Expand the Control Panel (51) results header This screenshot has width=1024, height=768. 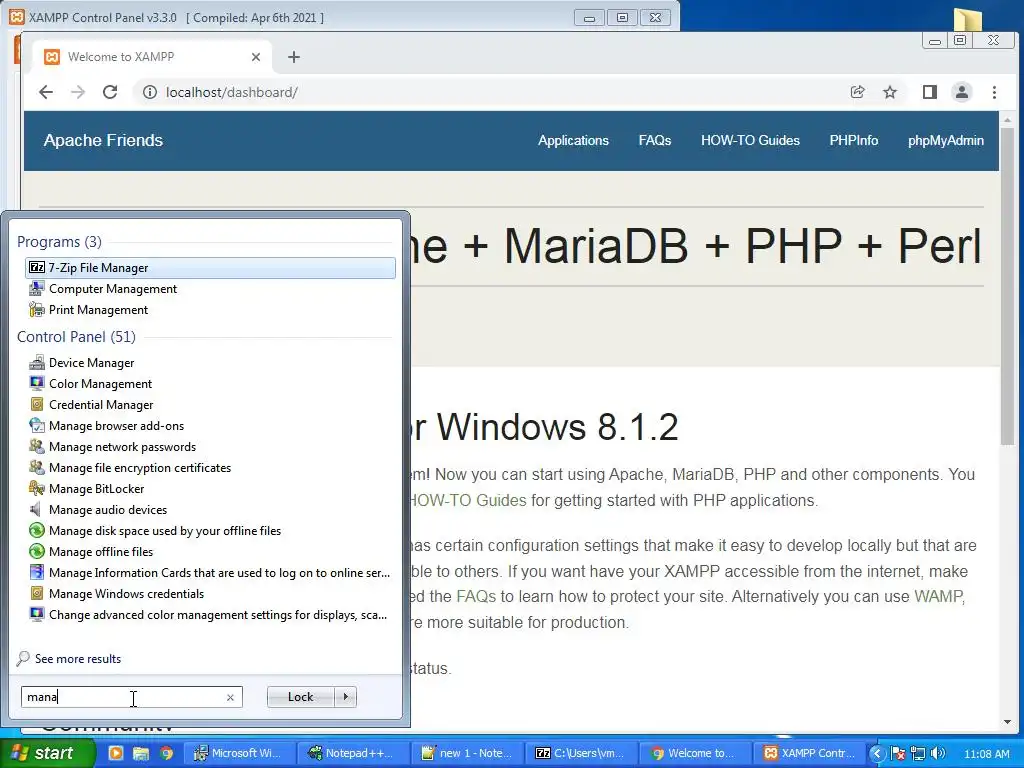coord(76,336)
